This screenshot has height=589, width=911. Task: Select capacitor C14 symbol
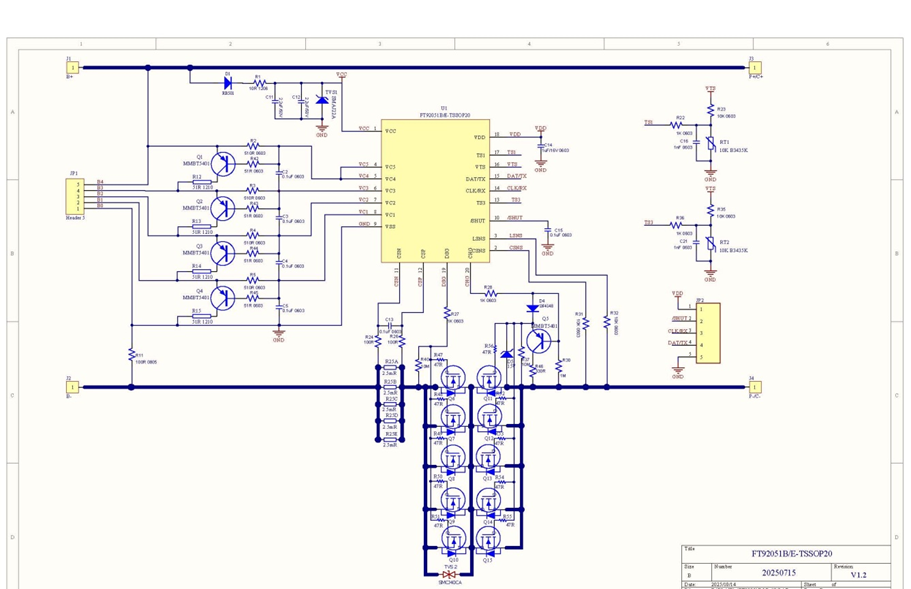540,144
